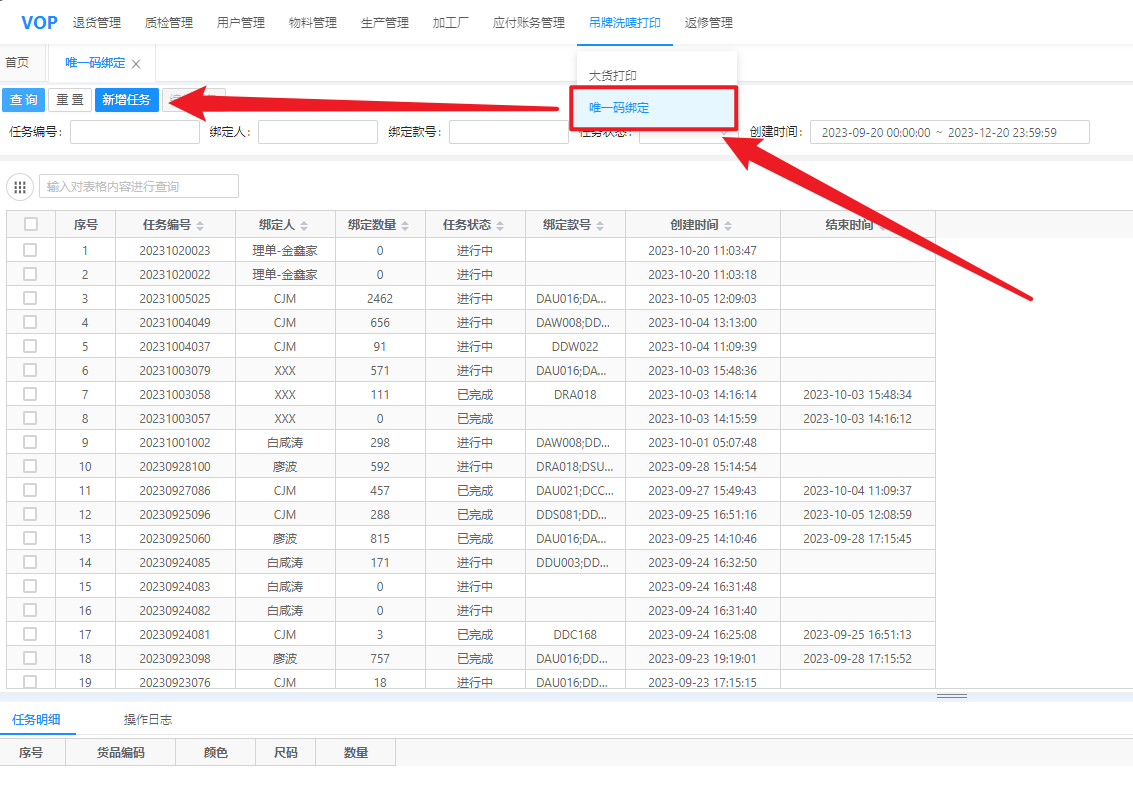Open the 吊牌洗唛打印 top menu
This screenshot has height=810, width=1133.
pos(624,23)
